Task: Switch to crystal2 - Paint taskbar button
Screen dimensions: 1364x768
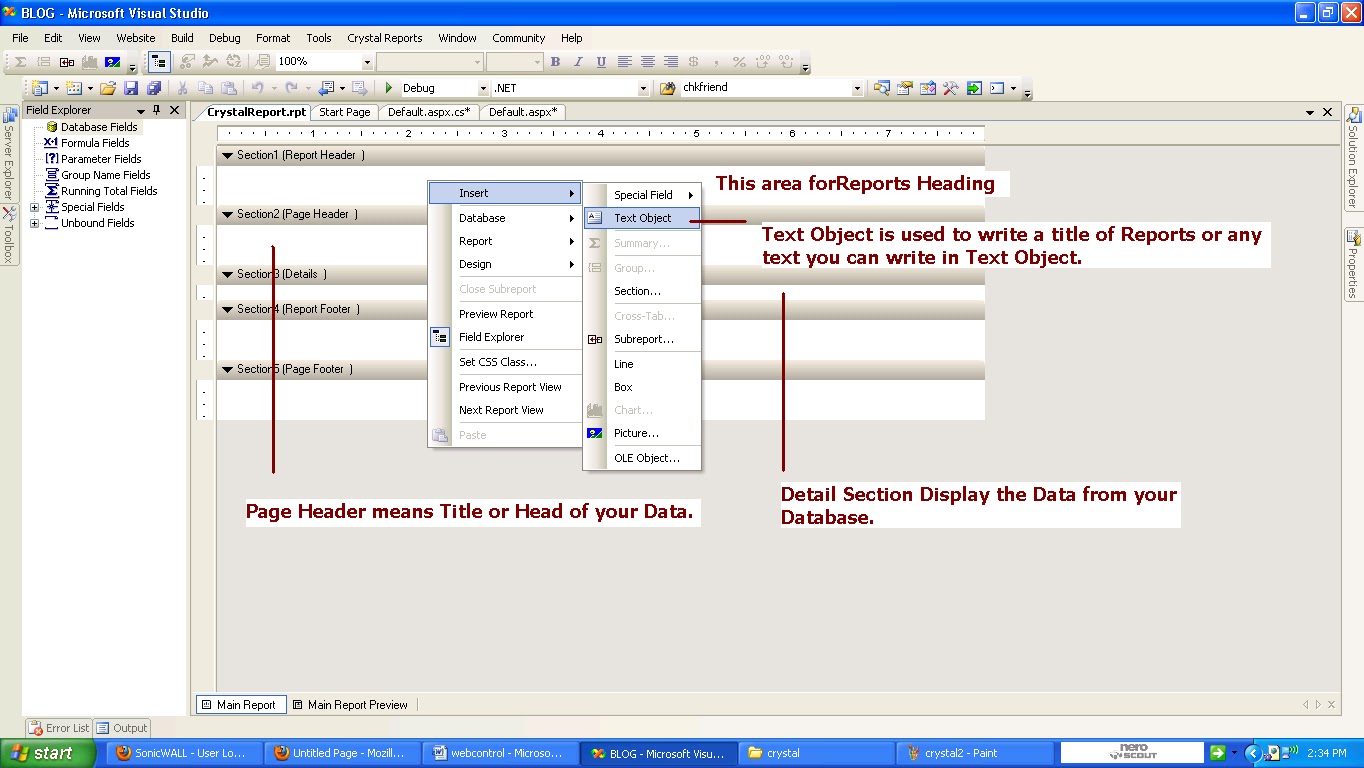Action: click(x=975, y=753)
